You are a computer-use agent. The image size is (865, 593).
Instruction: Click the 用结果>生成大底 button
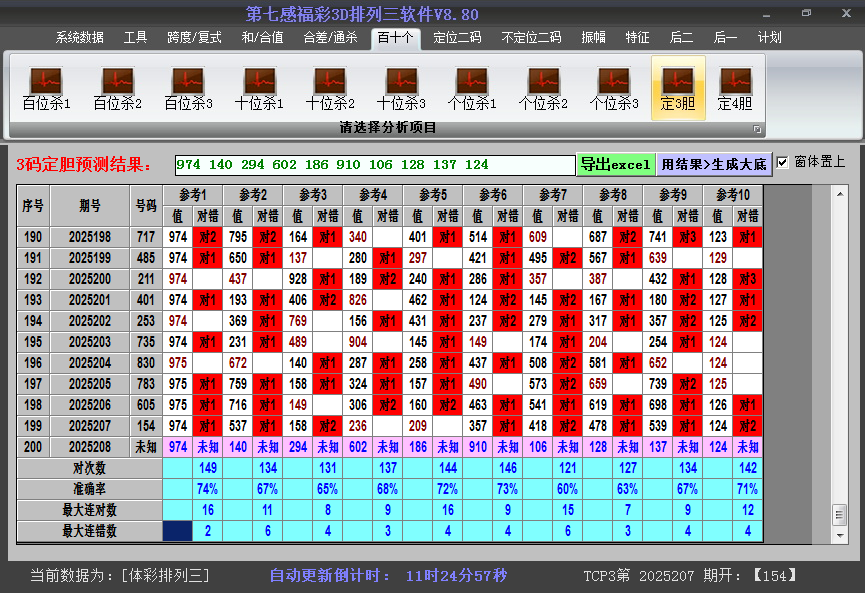click(714, 164)
